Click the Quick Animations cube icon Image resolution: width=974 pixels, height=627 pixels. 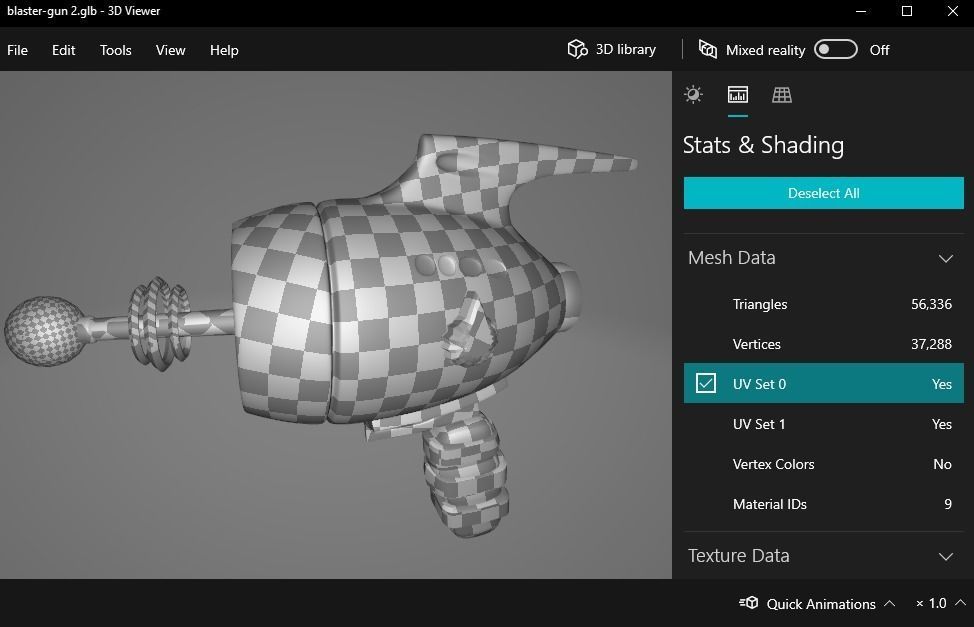(x=749, y=603)
